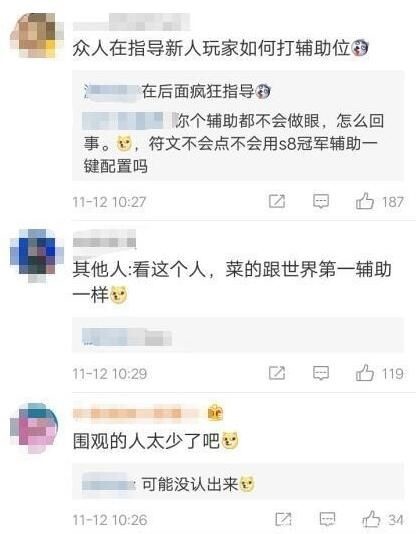This screenshot has width=416, height=534.
Task: Open the first commenter's pixelated avatar
Action: coord(37,35)
